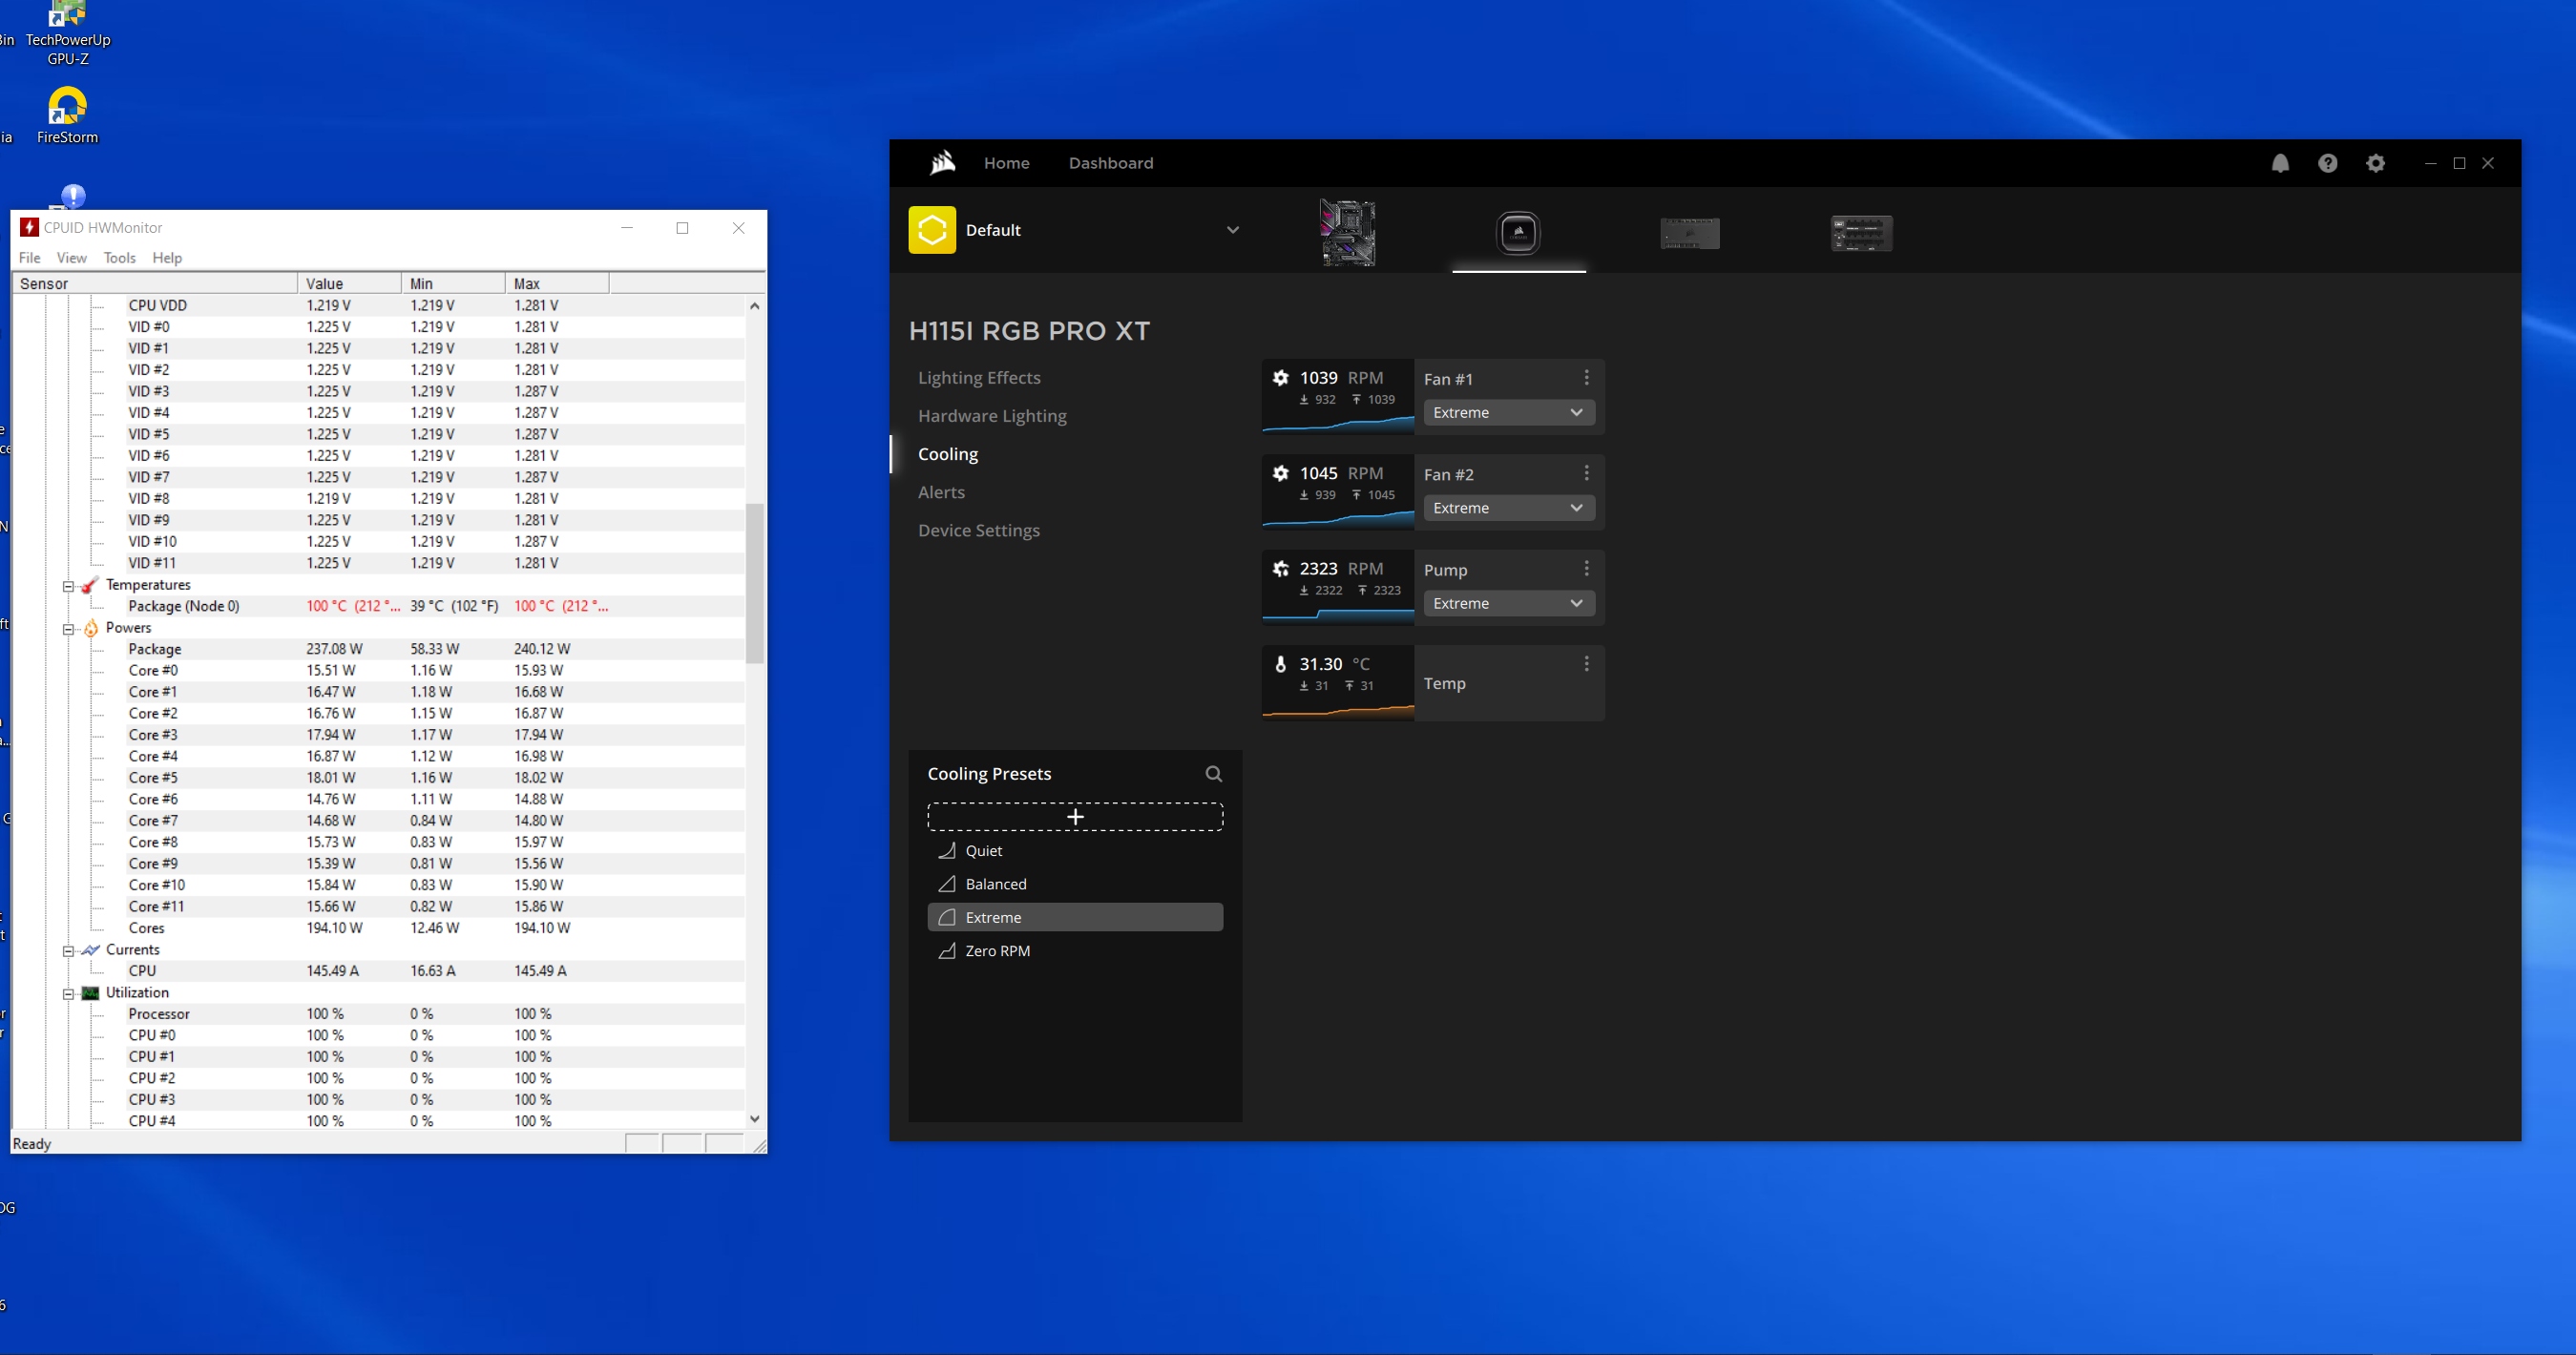Screen dimensions: 2576x1355
Task: Open Fan #2 Extreme preset dropdown
Action: coord(1508,508)
